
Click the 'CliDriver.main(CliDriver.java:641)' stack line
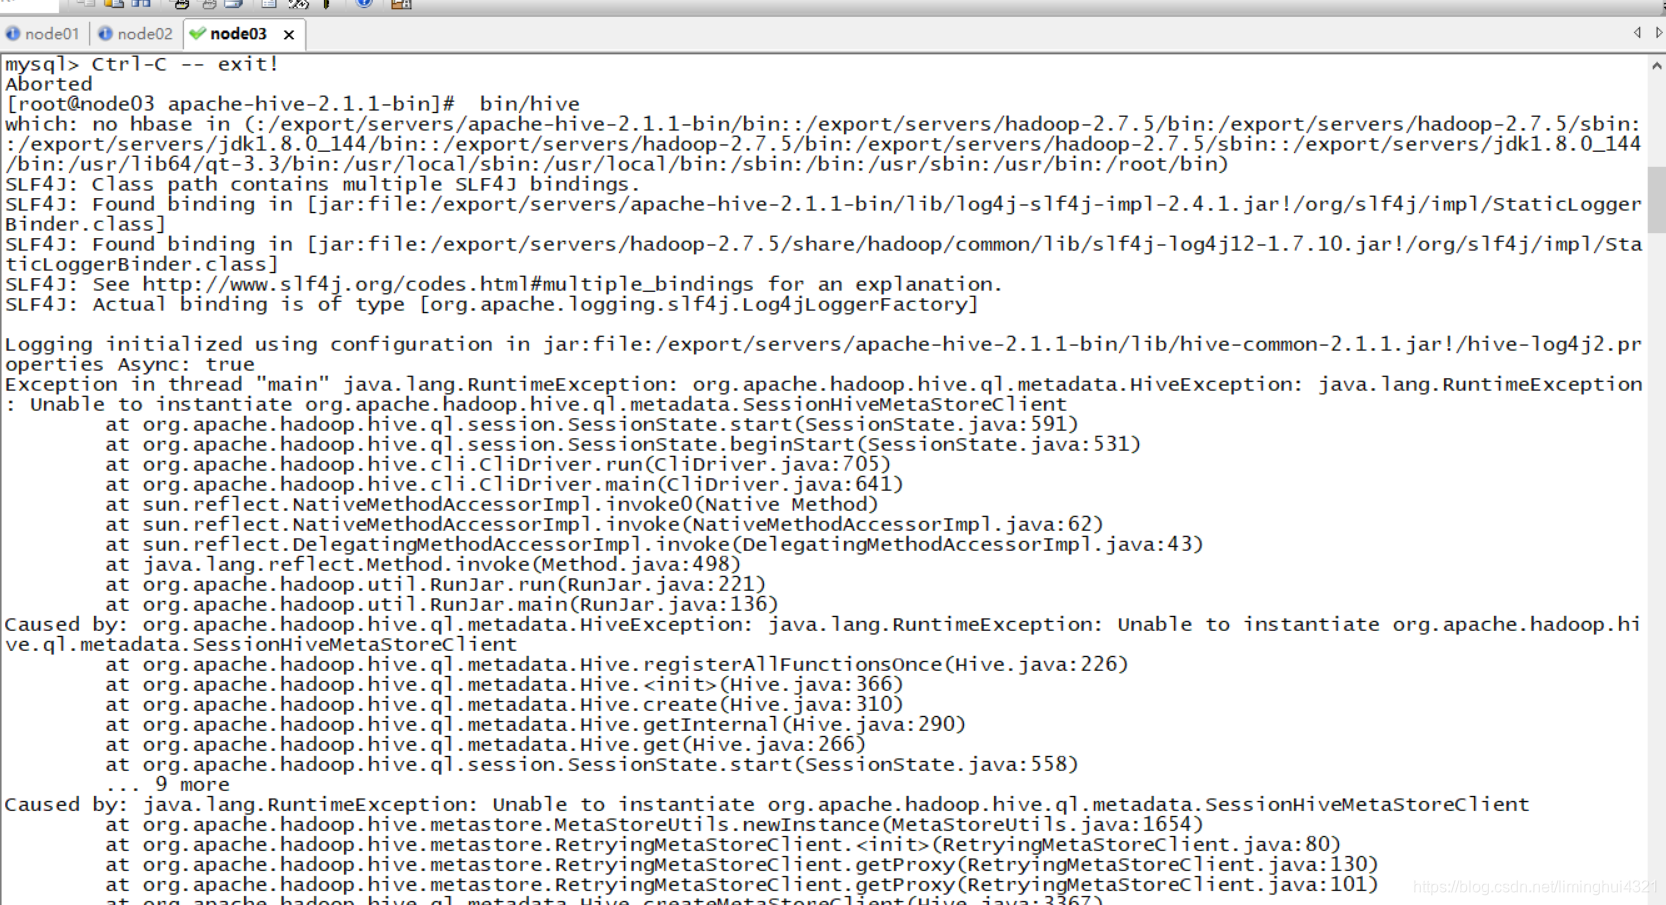click(504, 484)
